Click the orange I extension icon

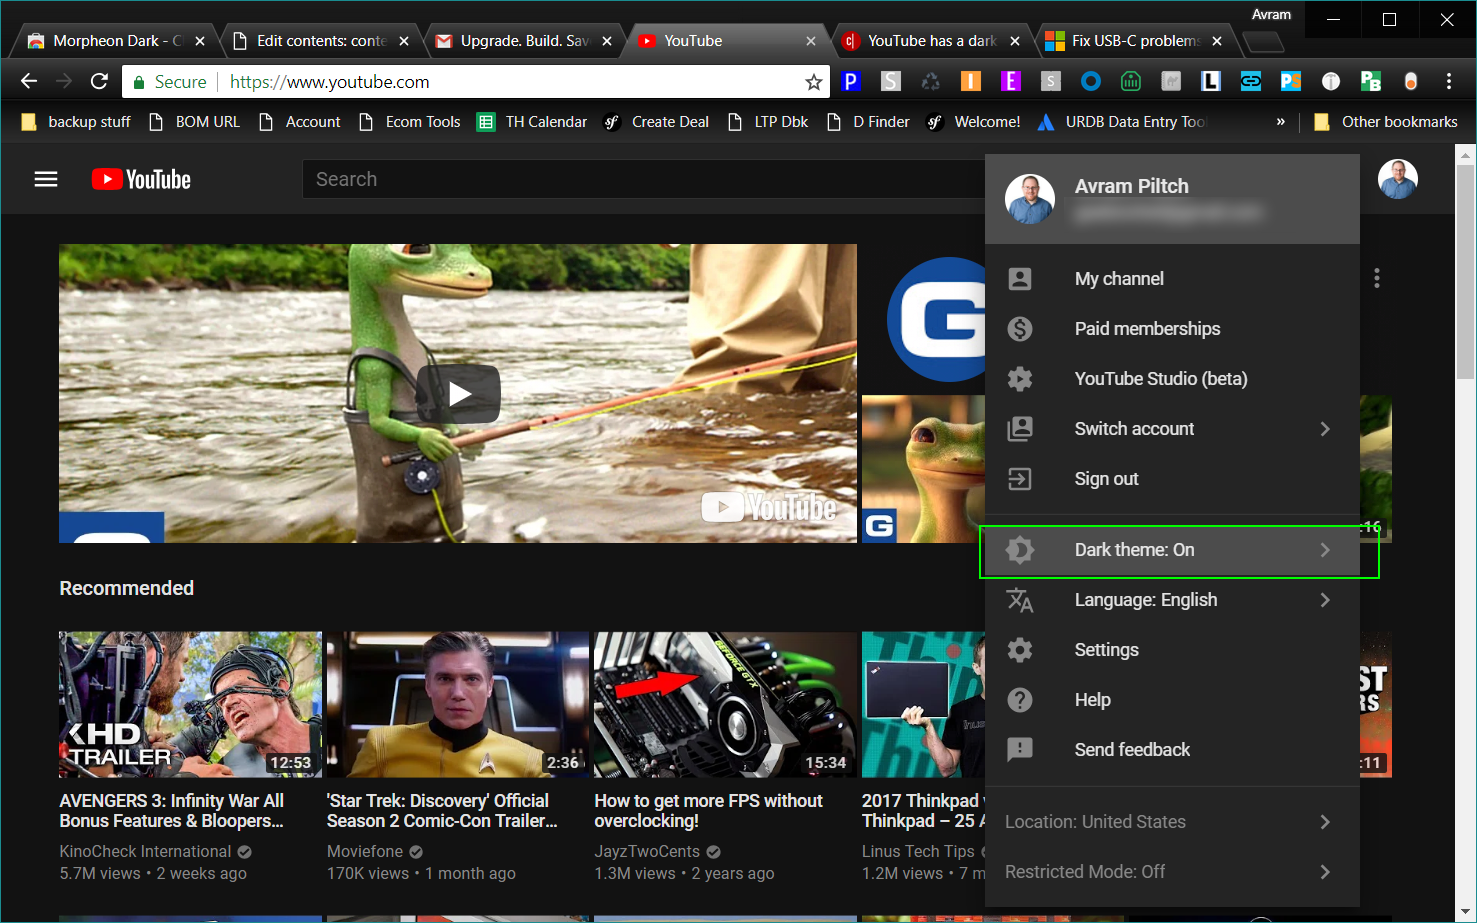[x=971, y=81]
